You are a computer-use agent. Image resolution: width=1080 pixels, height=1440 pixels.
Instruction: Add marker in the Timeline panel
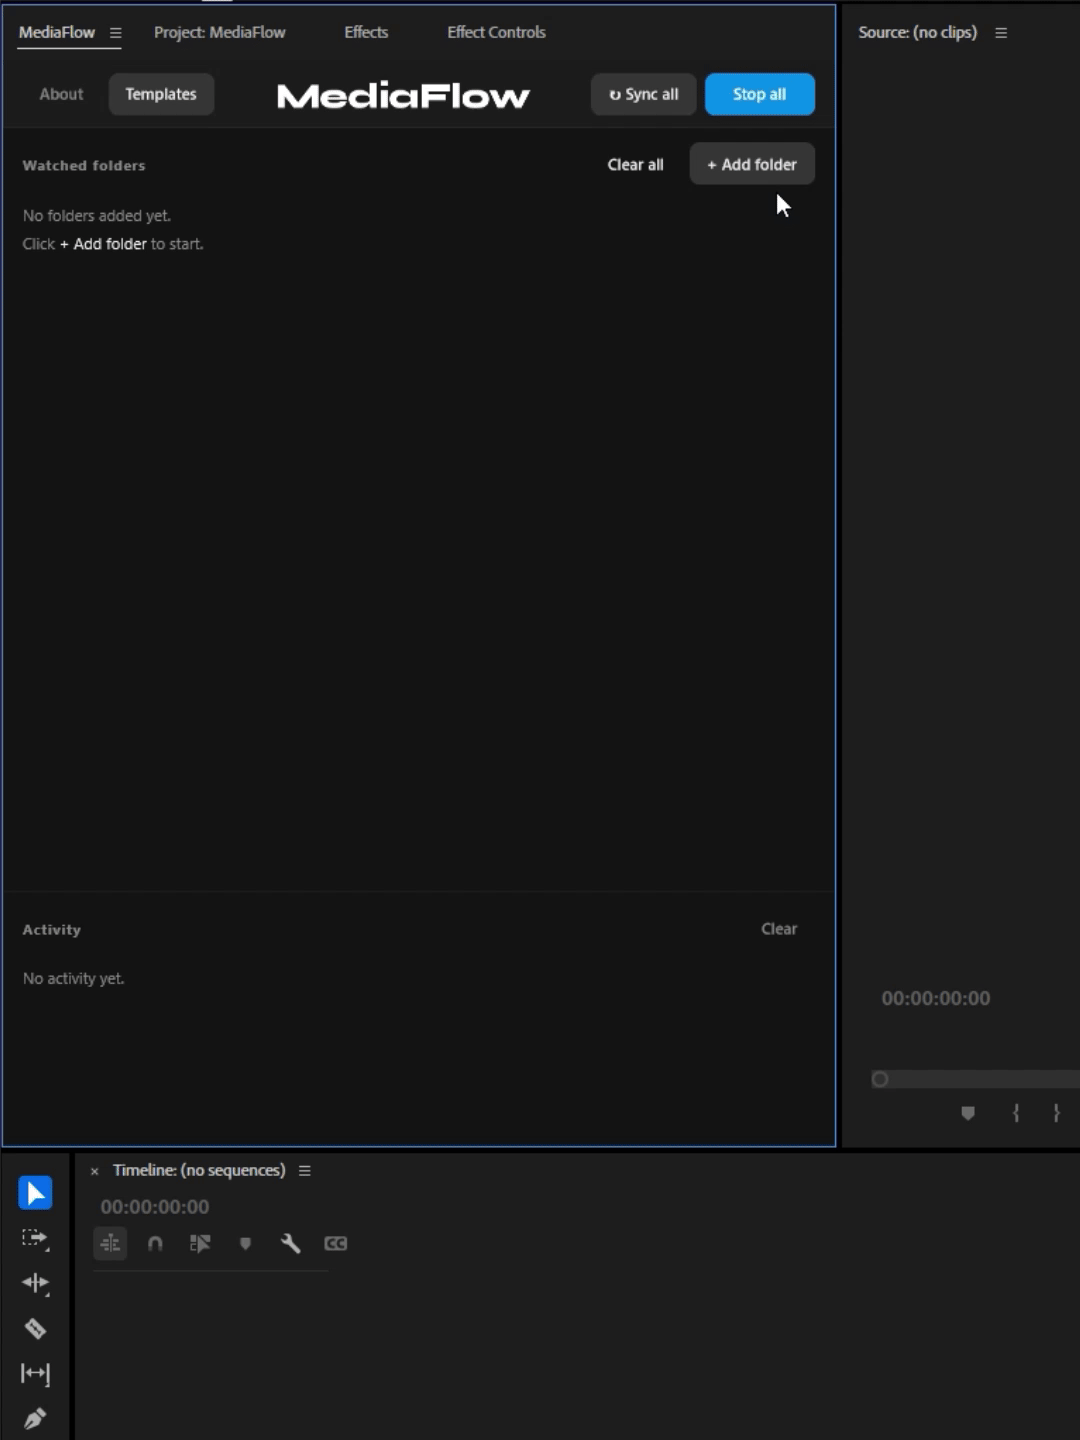245,1243
